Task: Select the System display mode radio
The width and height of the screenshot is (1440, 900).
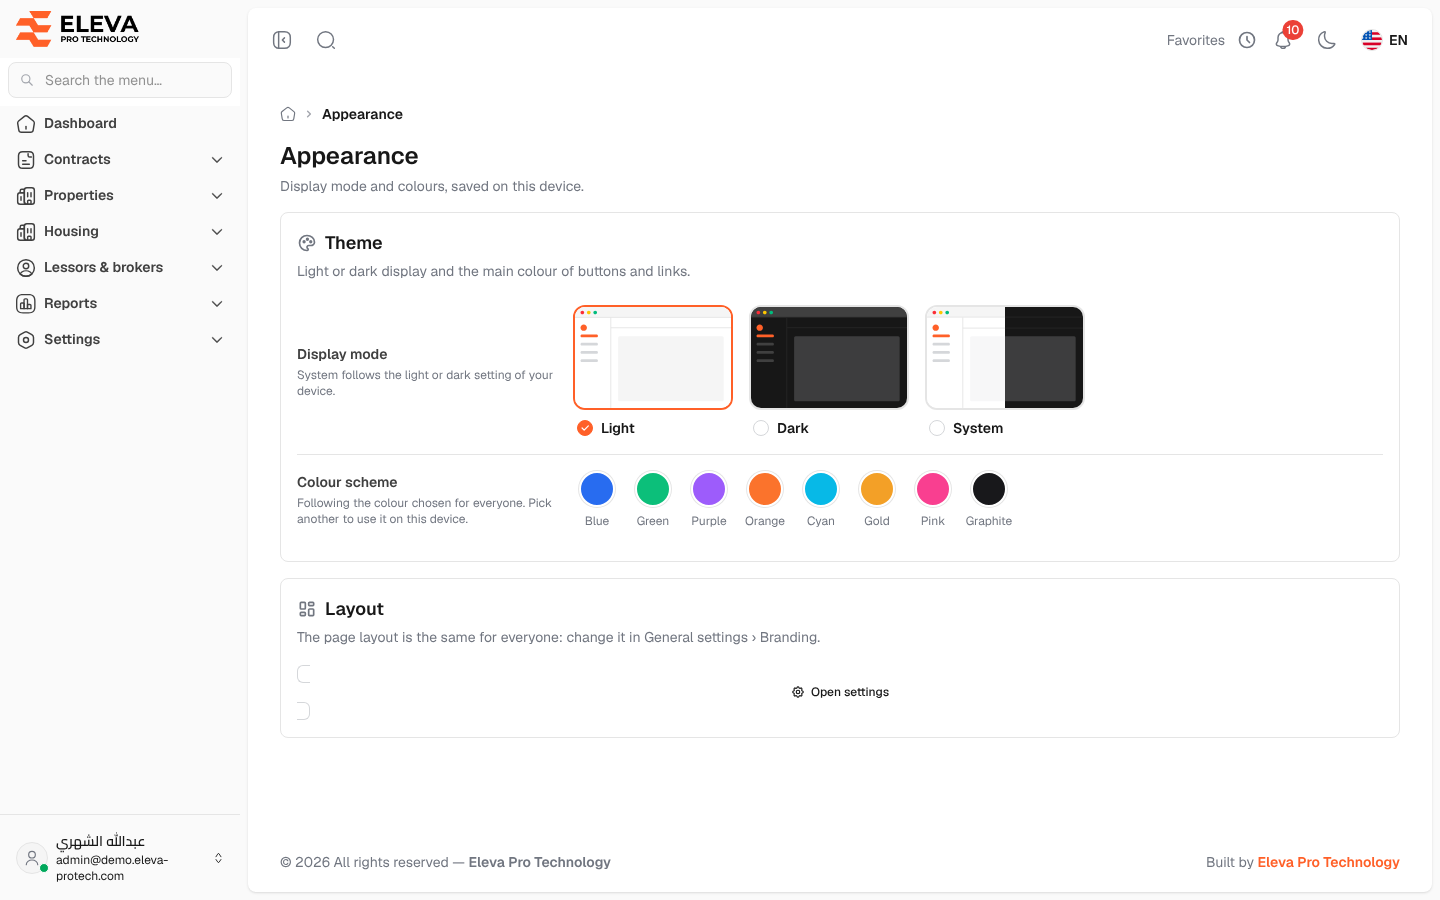Action: (x=937, y=428)
